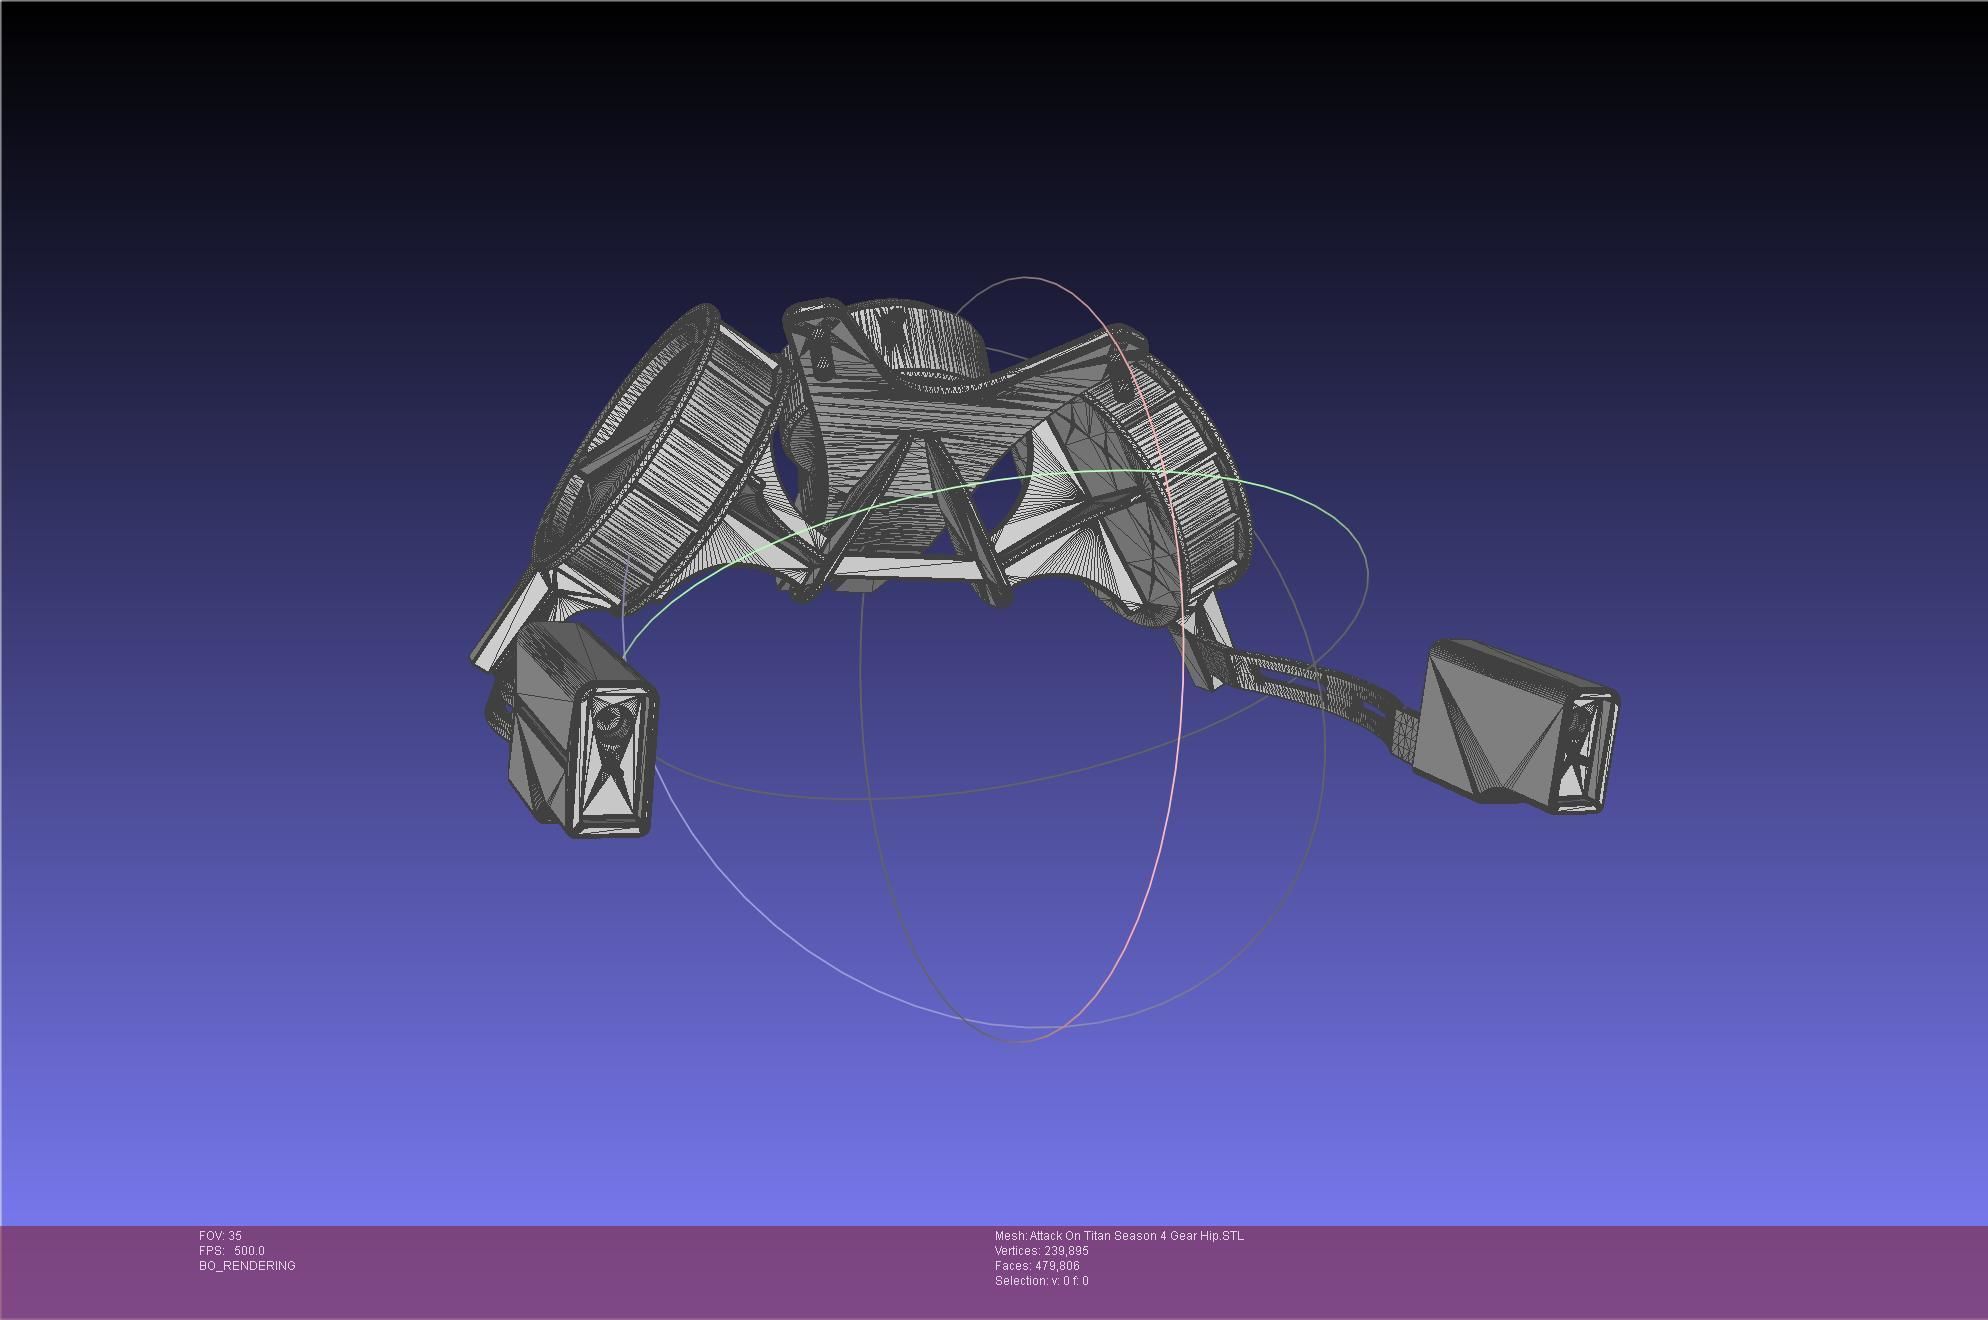
Task: Click the right hip box of the 3D model
Action: [1515, 727]
